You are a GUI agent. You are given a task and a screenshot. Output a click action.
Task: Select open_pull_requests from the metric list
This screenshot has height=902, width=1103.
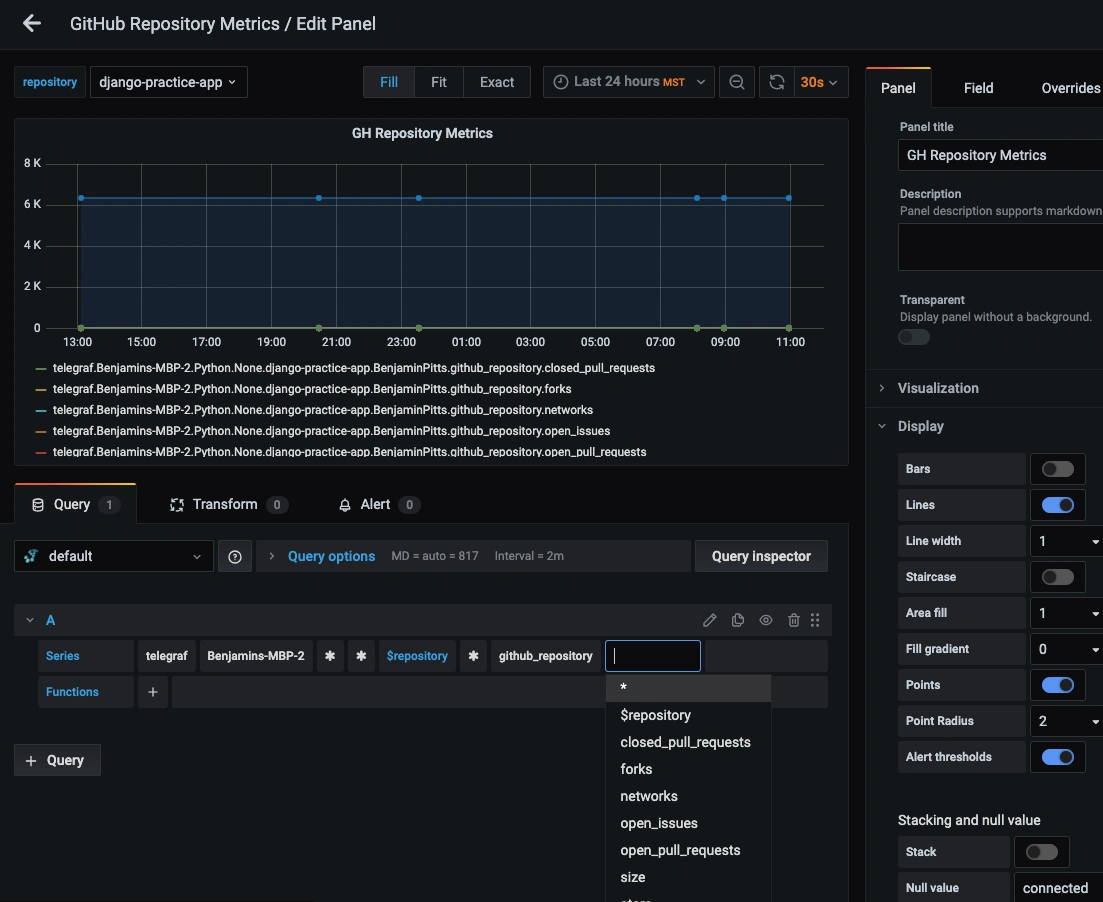pos(688,851)
